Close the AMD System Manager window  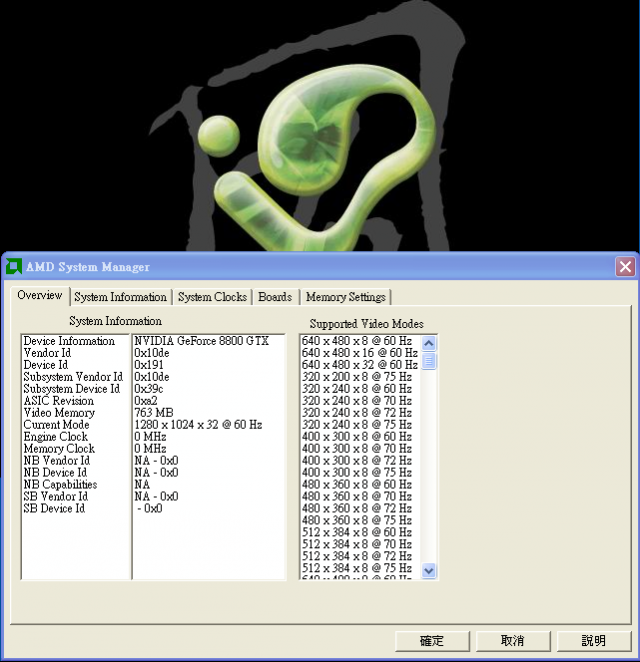point(625,267)
